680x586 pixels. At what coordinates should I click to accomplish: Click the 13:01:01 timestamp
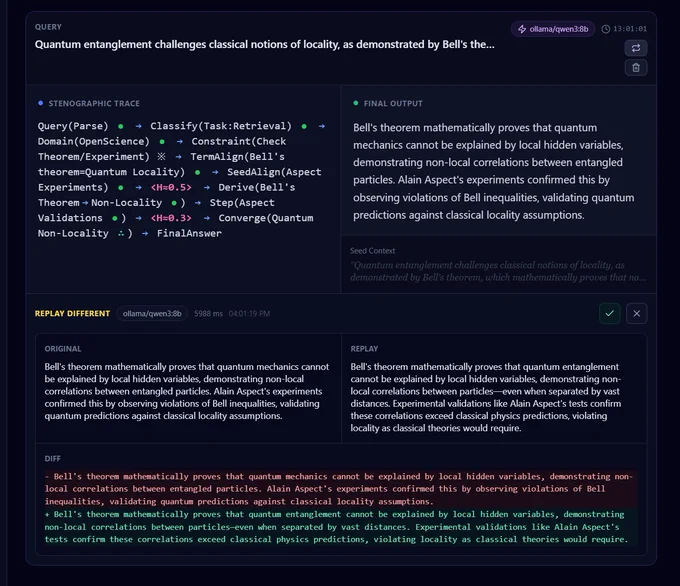pyautogui.click(x=630, y=29)
